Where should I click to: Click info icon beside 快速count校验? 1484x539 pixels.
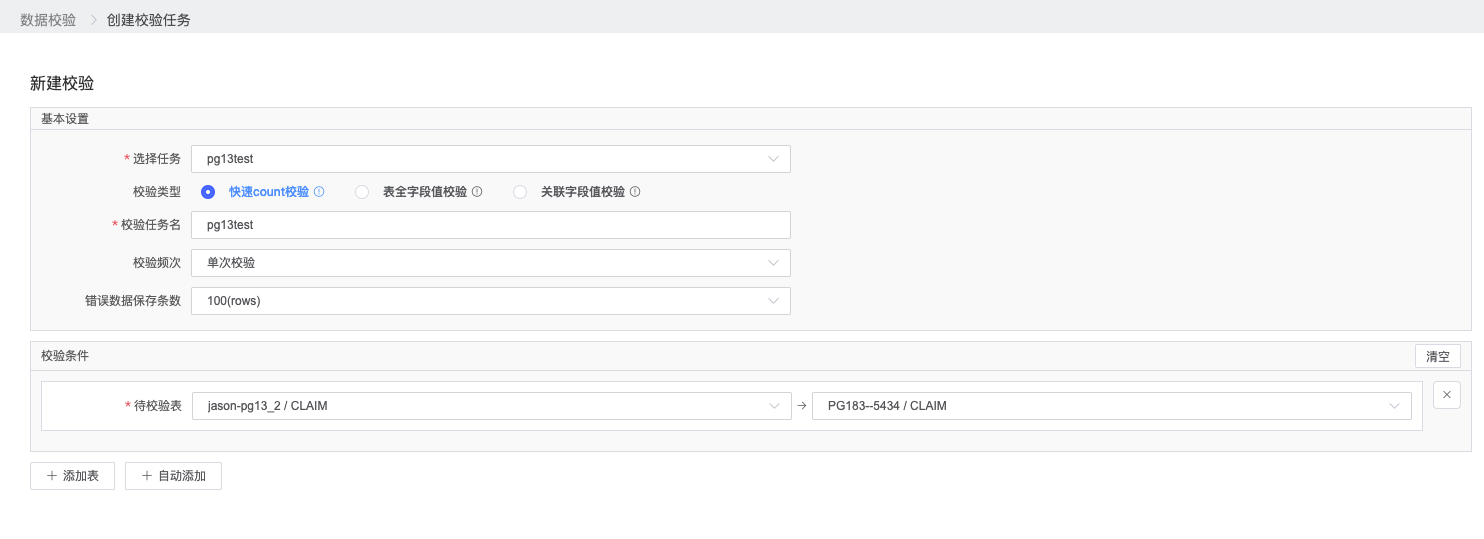[x=319, y=192]
